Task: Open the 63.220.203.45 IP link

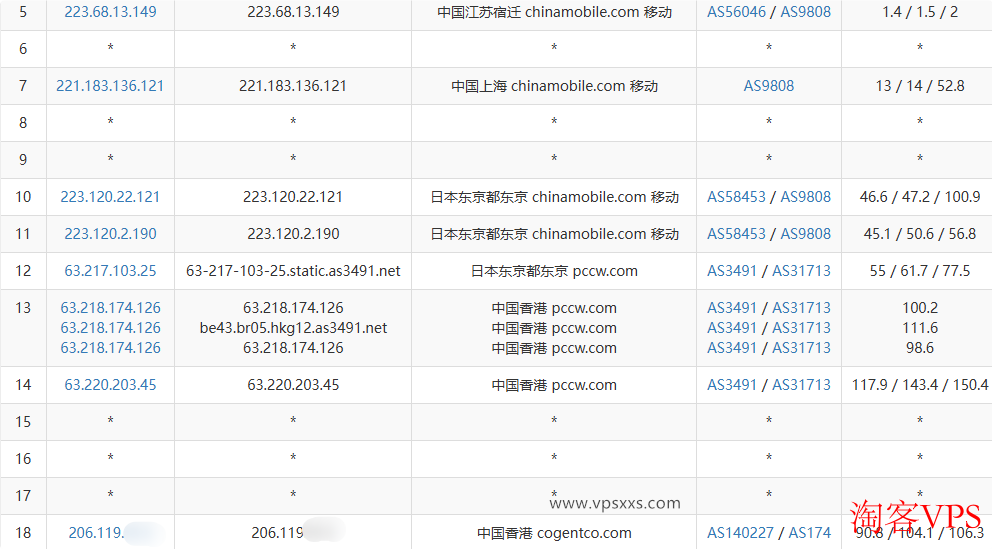Action: tap(110, 385)
